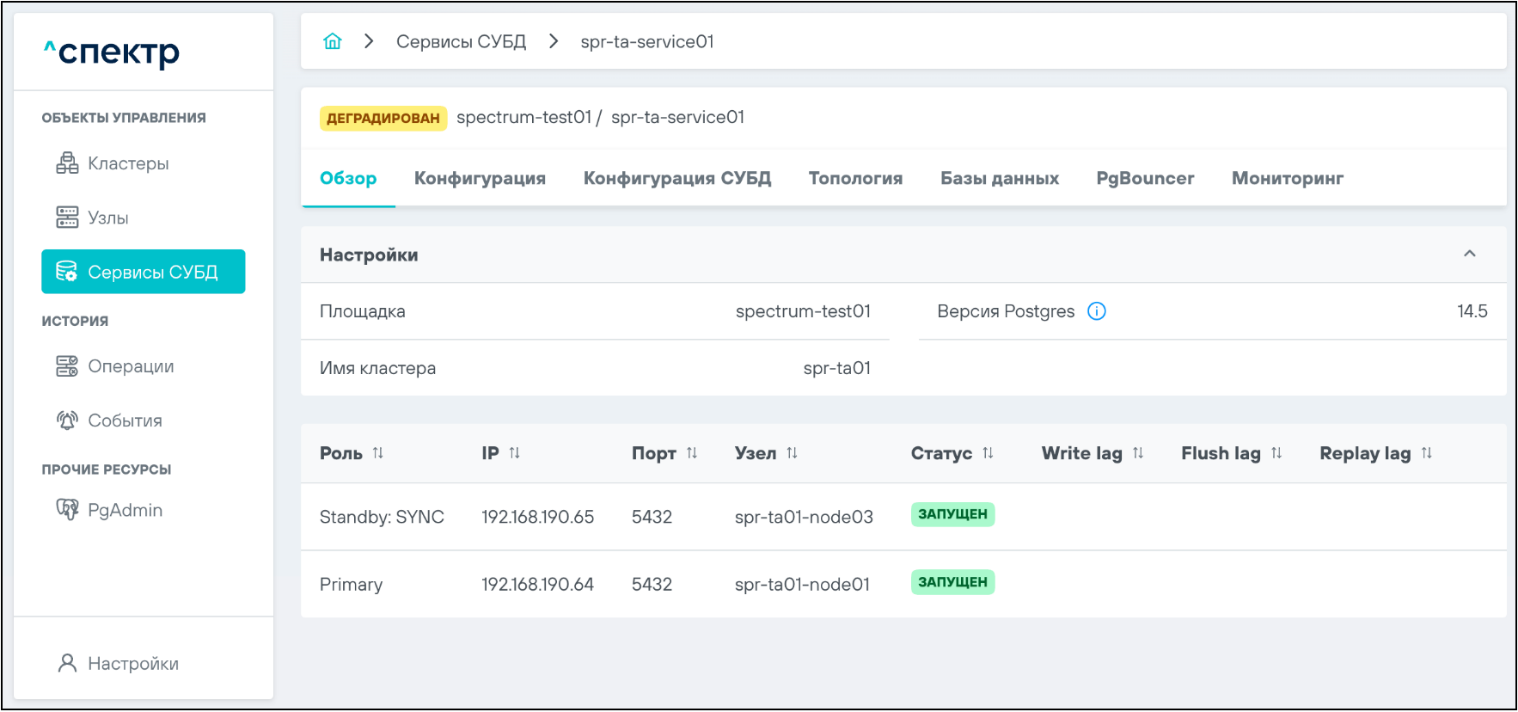1518x712 pixels.
Task: Select the Primary row in table
Action: pyautogui.click(x=351, y=584)
